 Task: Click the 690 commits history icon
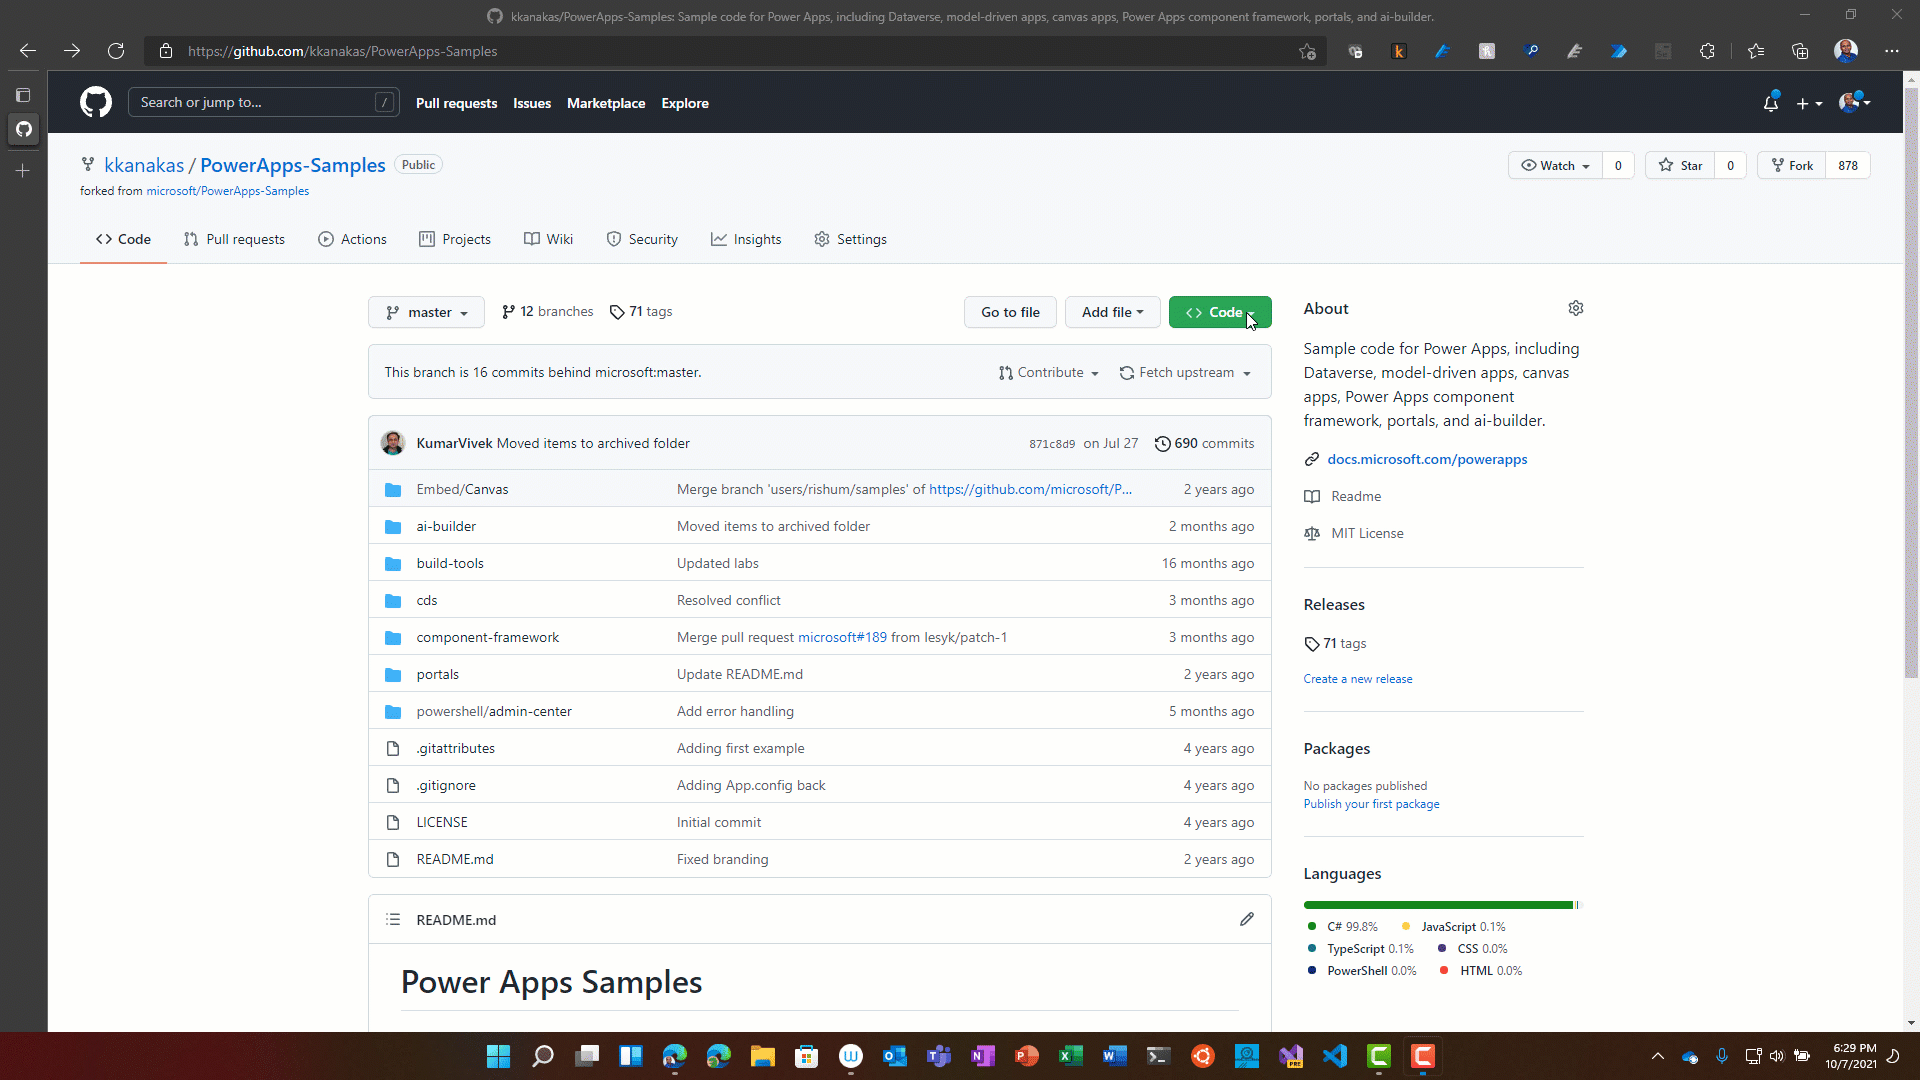point(1162,443)
